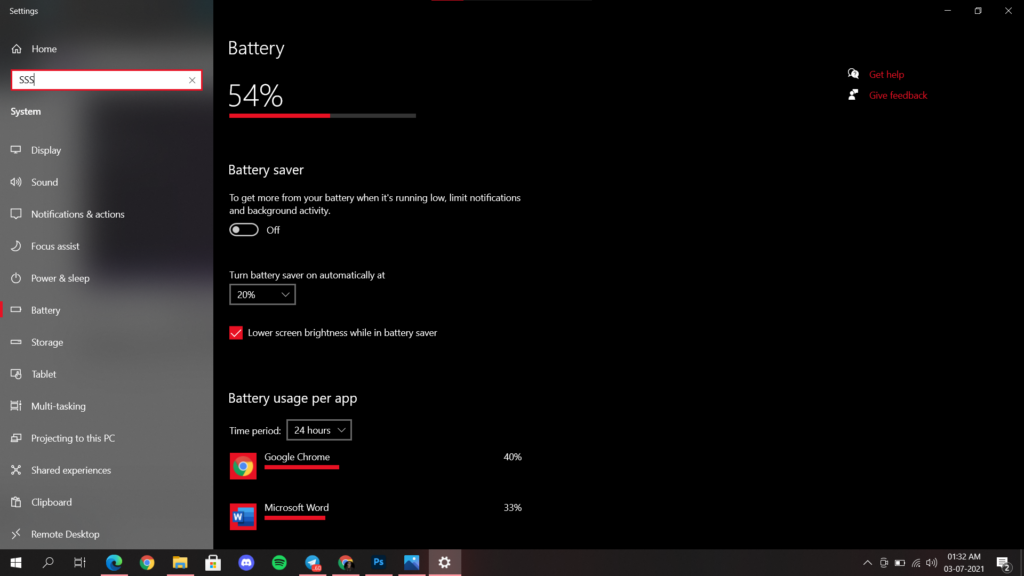This screenshot has width=1024, height=576.
Task: Click the battery charge progress bar
Action: [x=322, y=115]
